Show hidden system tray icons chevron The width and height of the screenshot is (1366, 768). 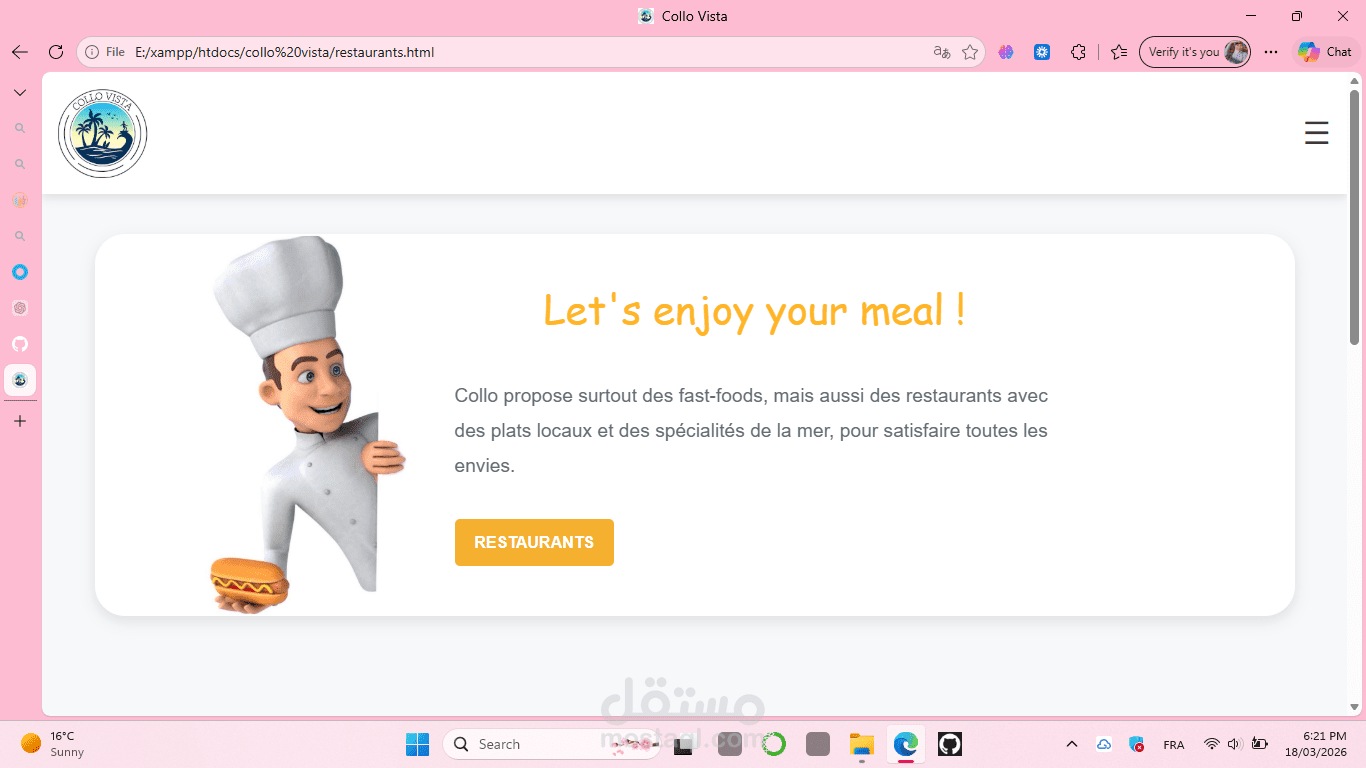[1072, 744]
